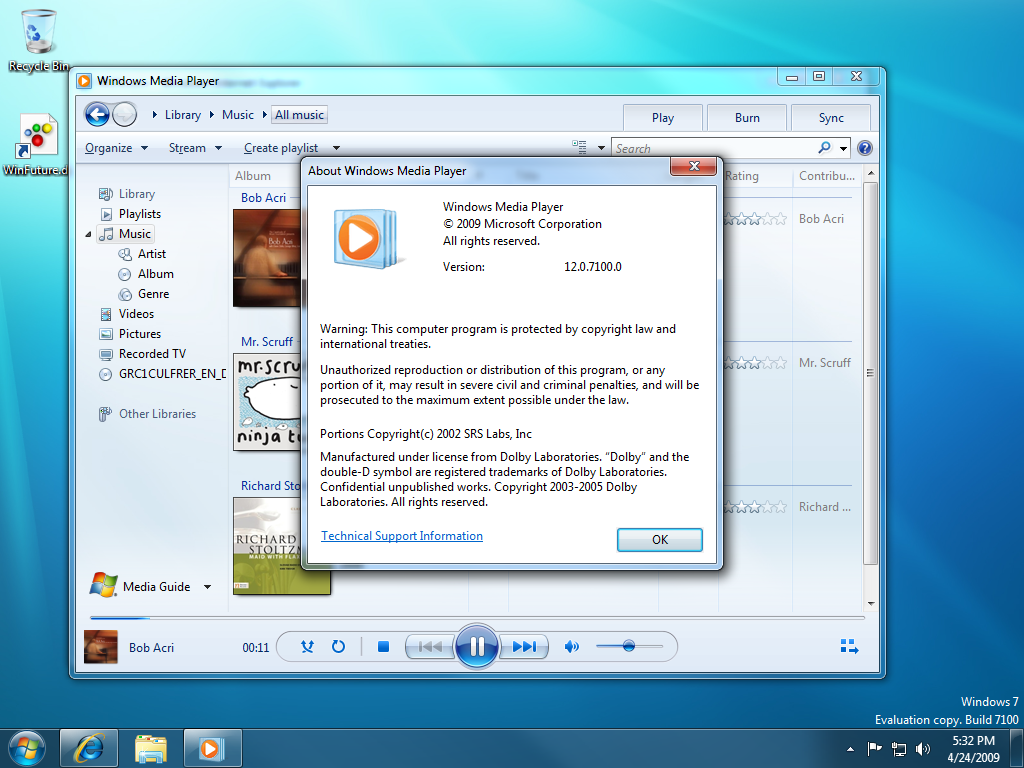This screenshot has height=768, width=1024.
Task: Click the search magnifier icon
Action: tap(825, 148)
